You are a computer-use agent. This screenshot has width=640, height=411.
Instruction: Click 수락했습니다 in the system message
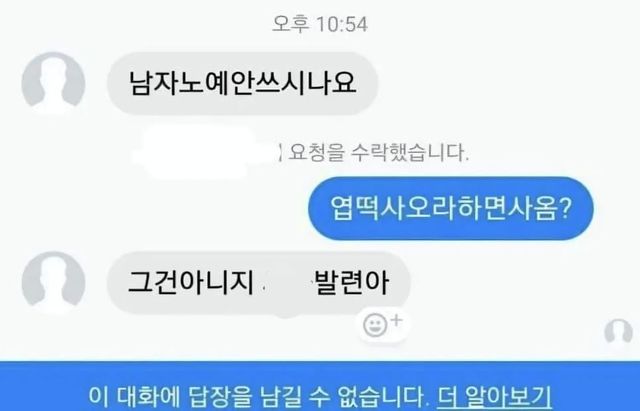[x=410, y=153]
